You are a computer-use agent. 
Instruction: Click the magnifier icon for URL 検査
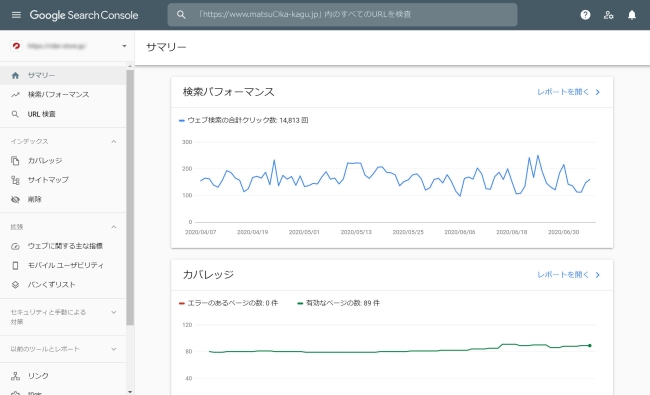[x=15, y=114]
